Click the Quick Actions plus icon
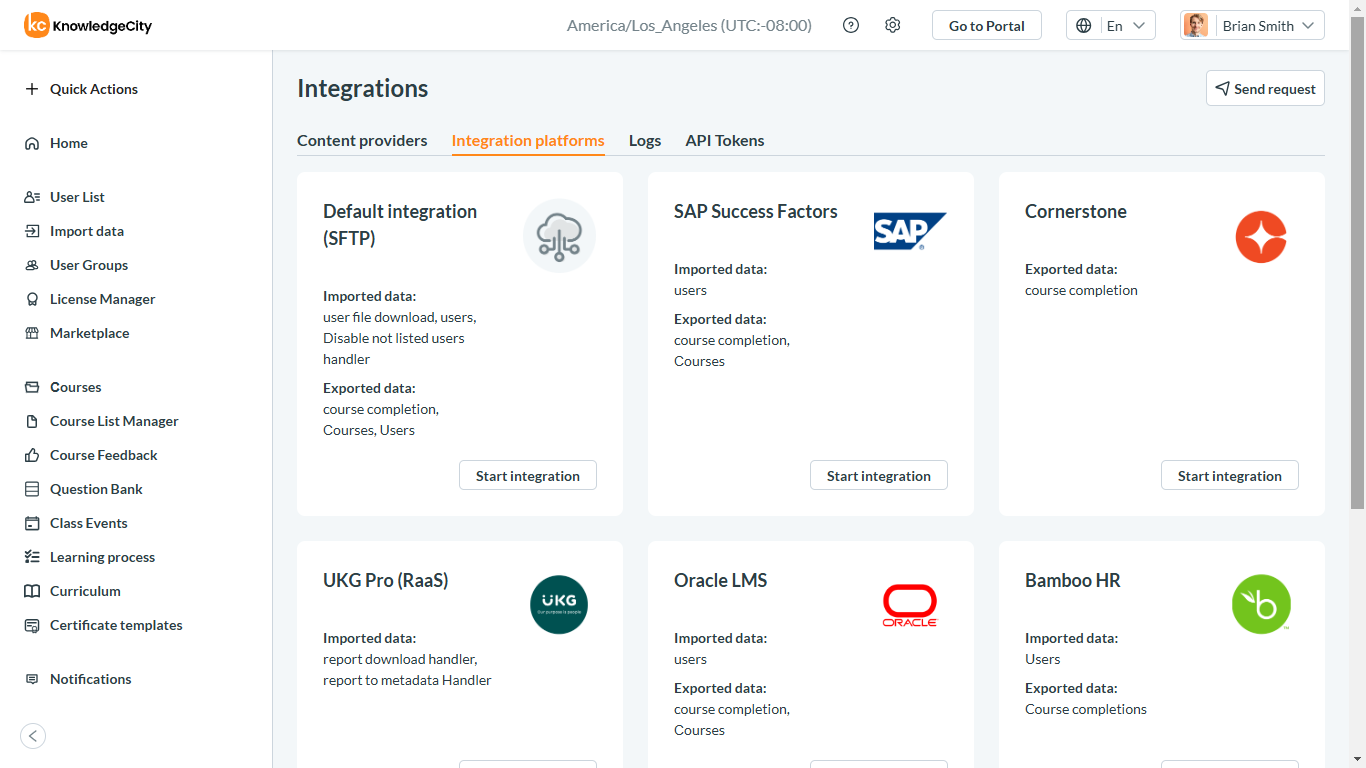1366x768 pixels. pos(32,89)
